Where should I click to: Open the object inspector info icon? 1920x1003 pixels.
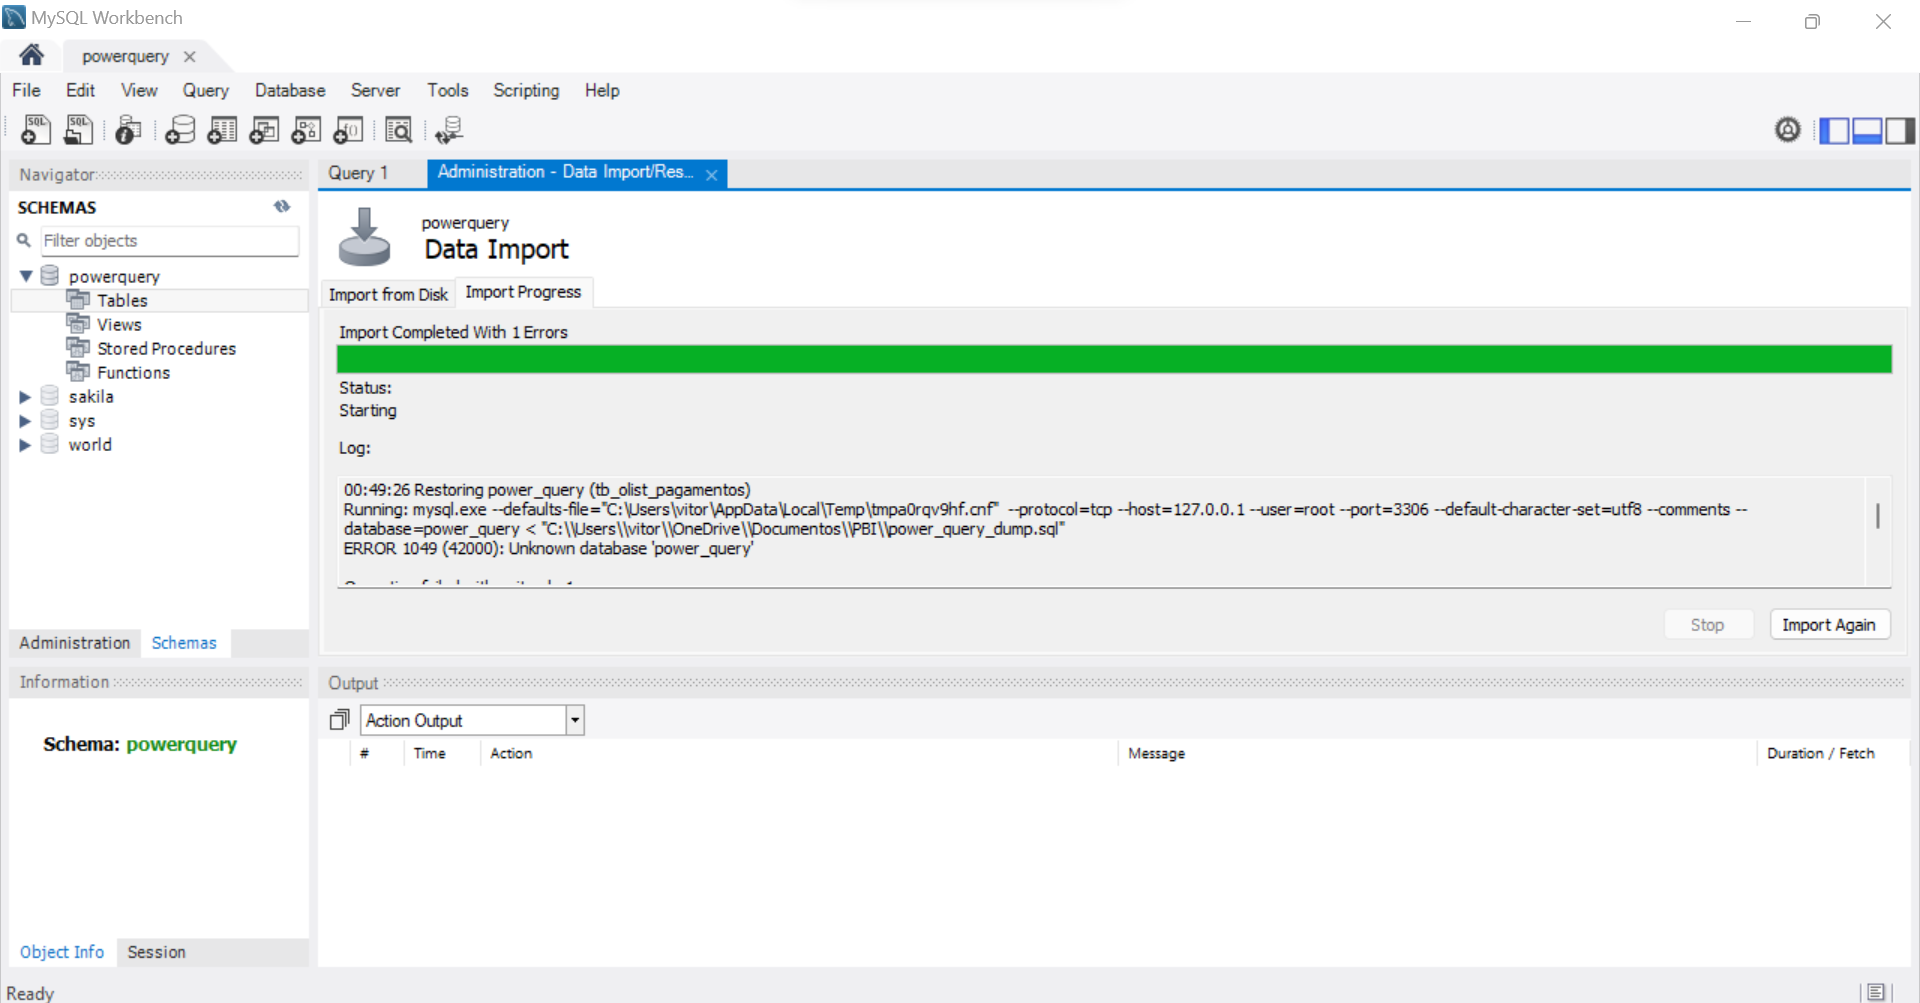(128, 130)
